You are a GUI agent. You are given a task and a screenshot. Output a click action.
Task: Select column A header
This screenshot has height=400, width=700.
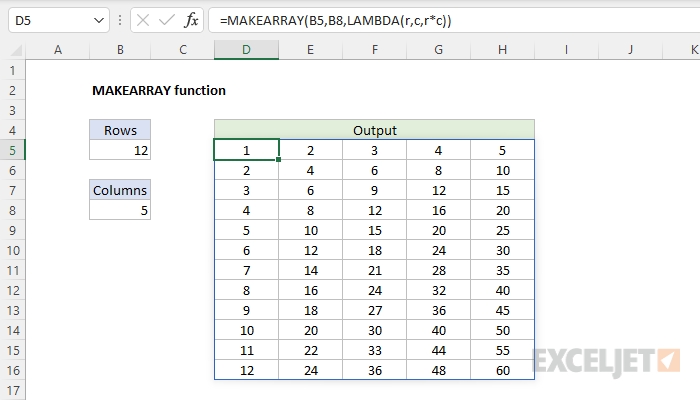pyautogui.click(x=58, y=50)
